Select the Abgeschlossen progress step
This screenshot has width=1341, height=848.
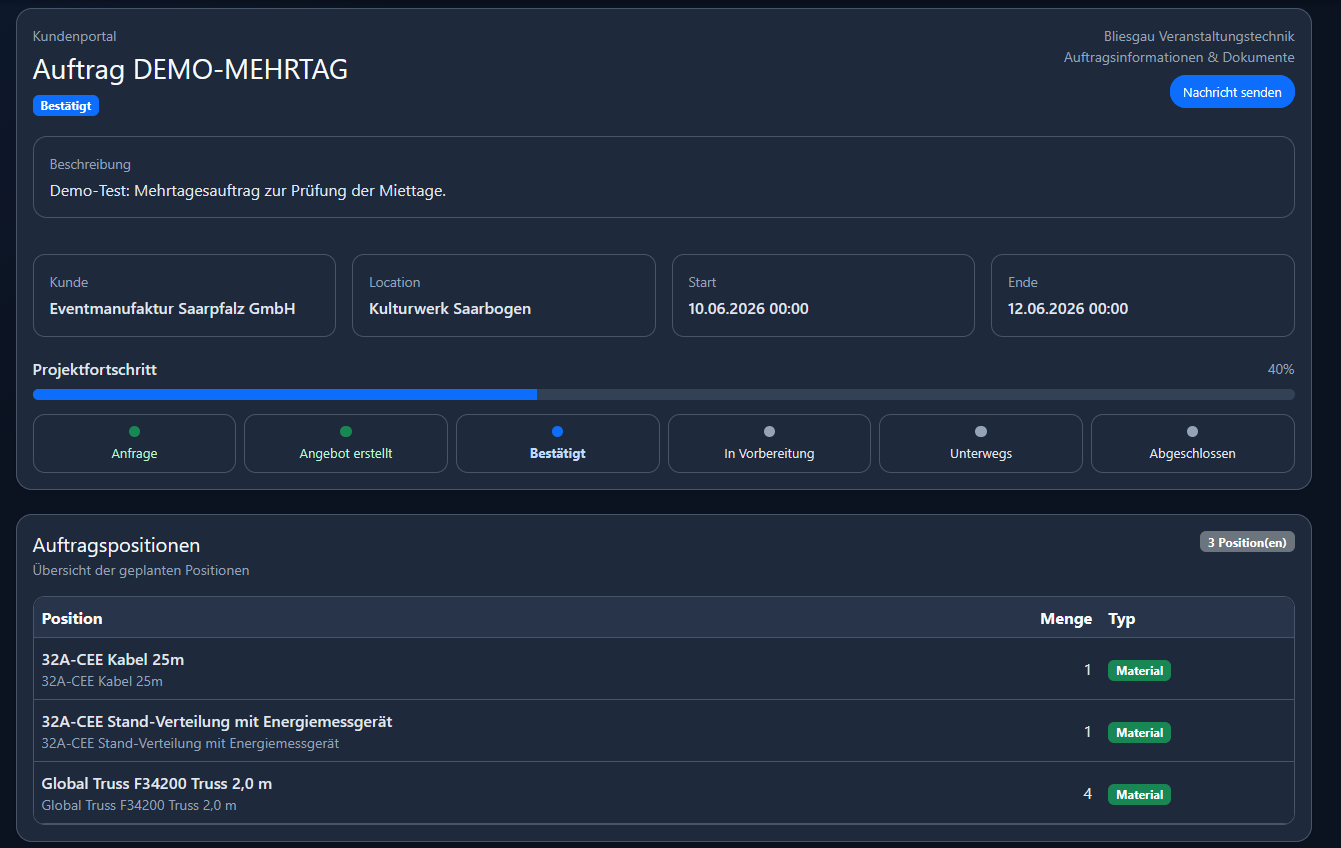tap(1192, 443)
